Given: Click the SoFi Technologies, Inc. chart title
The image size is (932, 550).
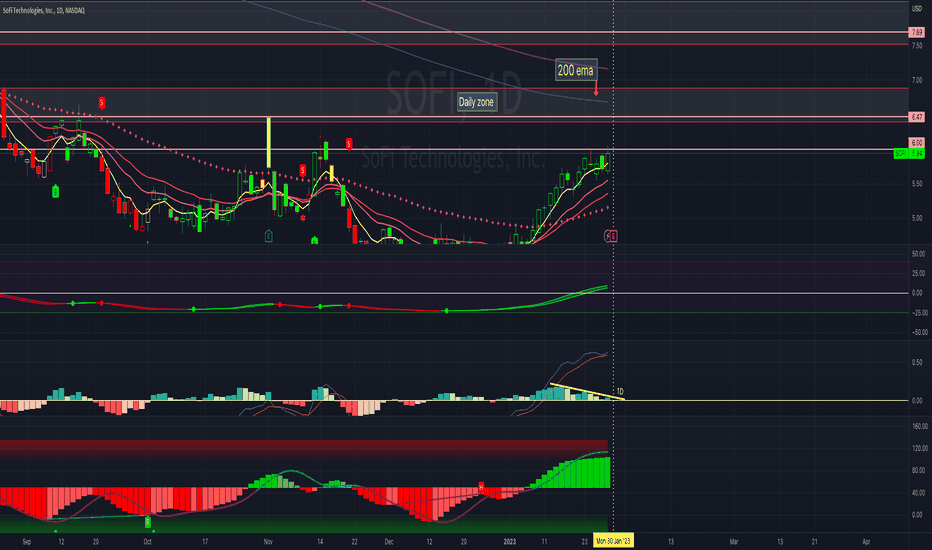Looking at the screenshot, I should click(x=43, y=11).
